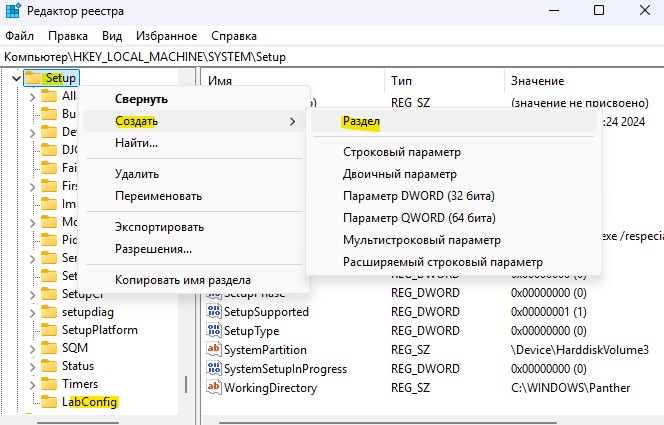The image size is (664, 425).
Task: Click the WorkingDirectory string value icon
Action: (x=213, y=387)
